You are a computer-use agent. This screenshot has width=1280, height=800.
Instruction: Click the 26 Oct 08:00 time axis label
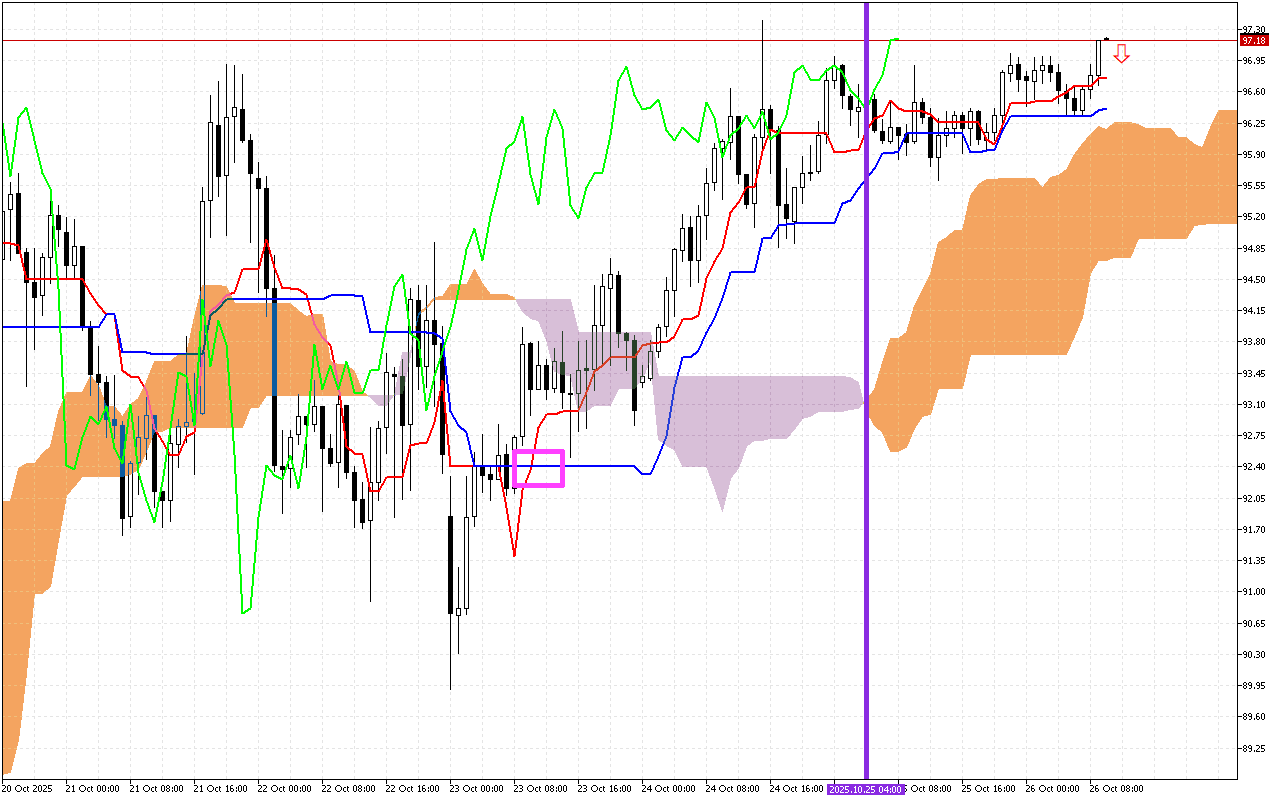pyautogui.click(x=1116, y=789)
